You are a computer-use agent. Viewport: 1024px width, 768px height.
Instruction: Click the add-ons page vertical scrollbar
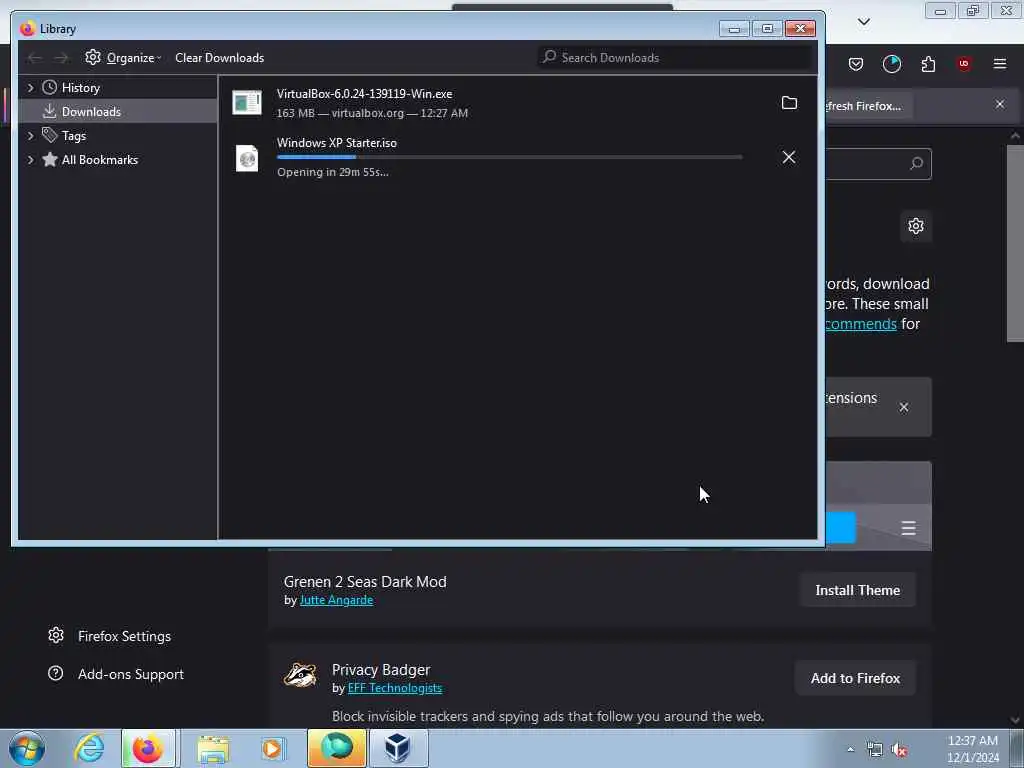1014,242
